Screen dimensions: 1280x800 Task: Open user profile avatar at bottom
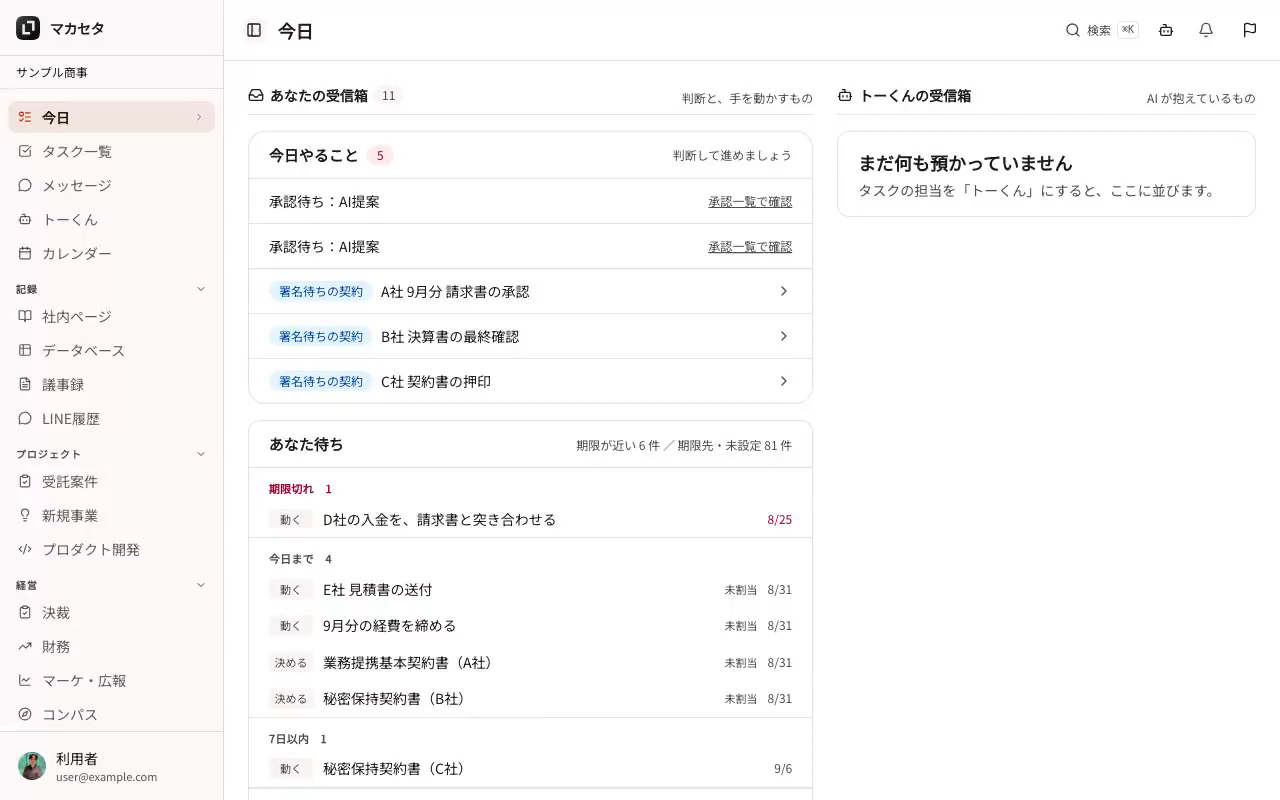(x=32, y=766)
